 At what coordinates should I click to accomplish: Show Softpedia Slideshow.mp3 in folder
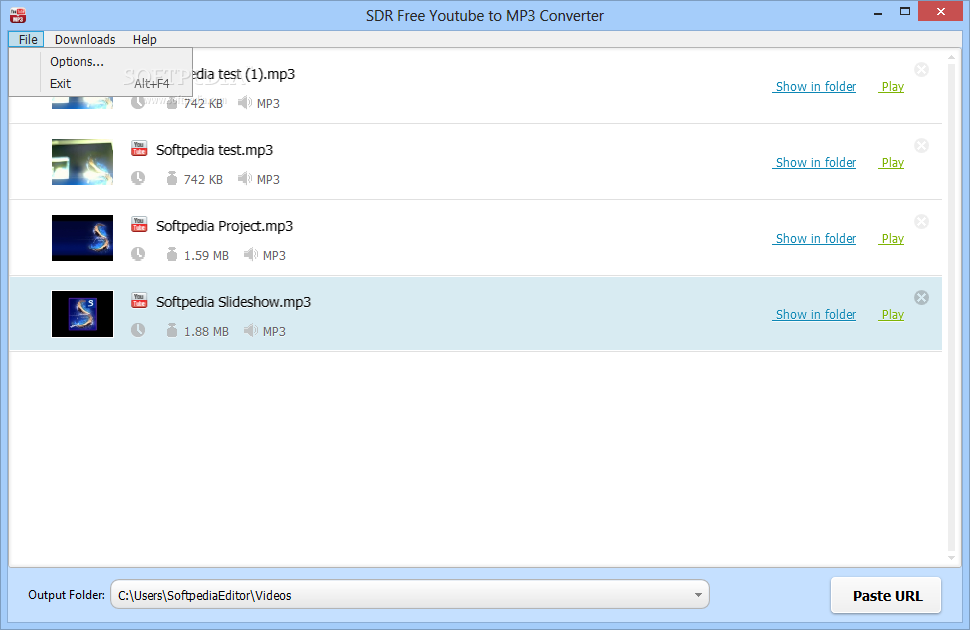click(x=815, y=315)
